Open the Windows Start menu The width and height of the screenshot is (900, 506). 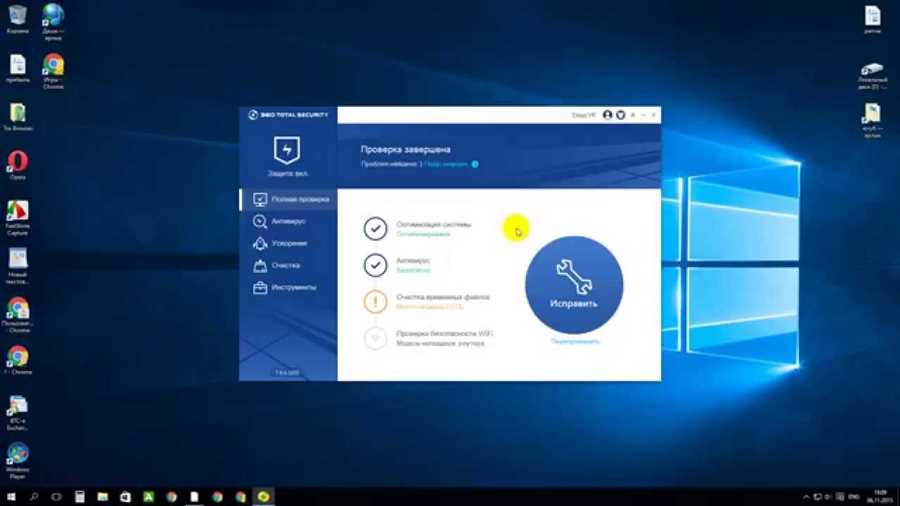(x=11, y=497)
